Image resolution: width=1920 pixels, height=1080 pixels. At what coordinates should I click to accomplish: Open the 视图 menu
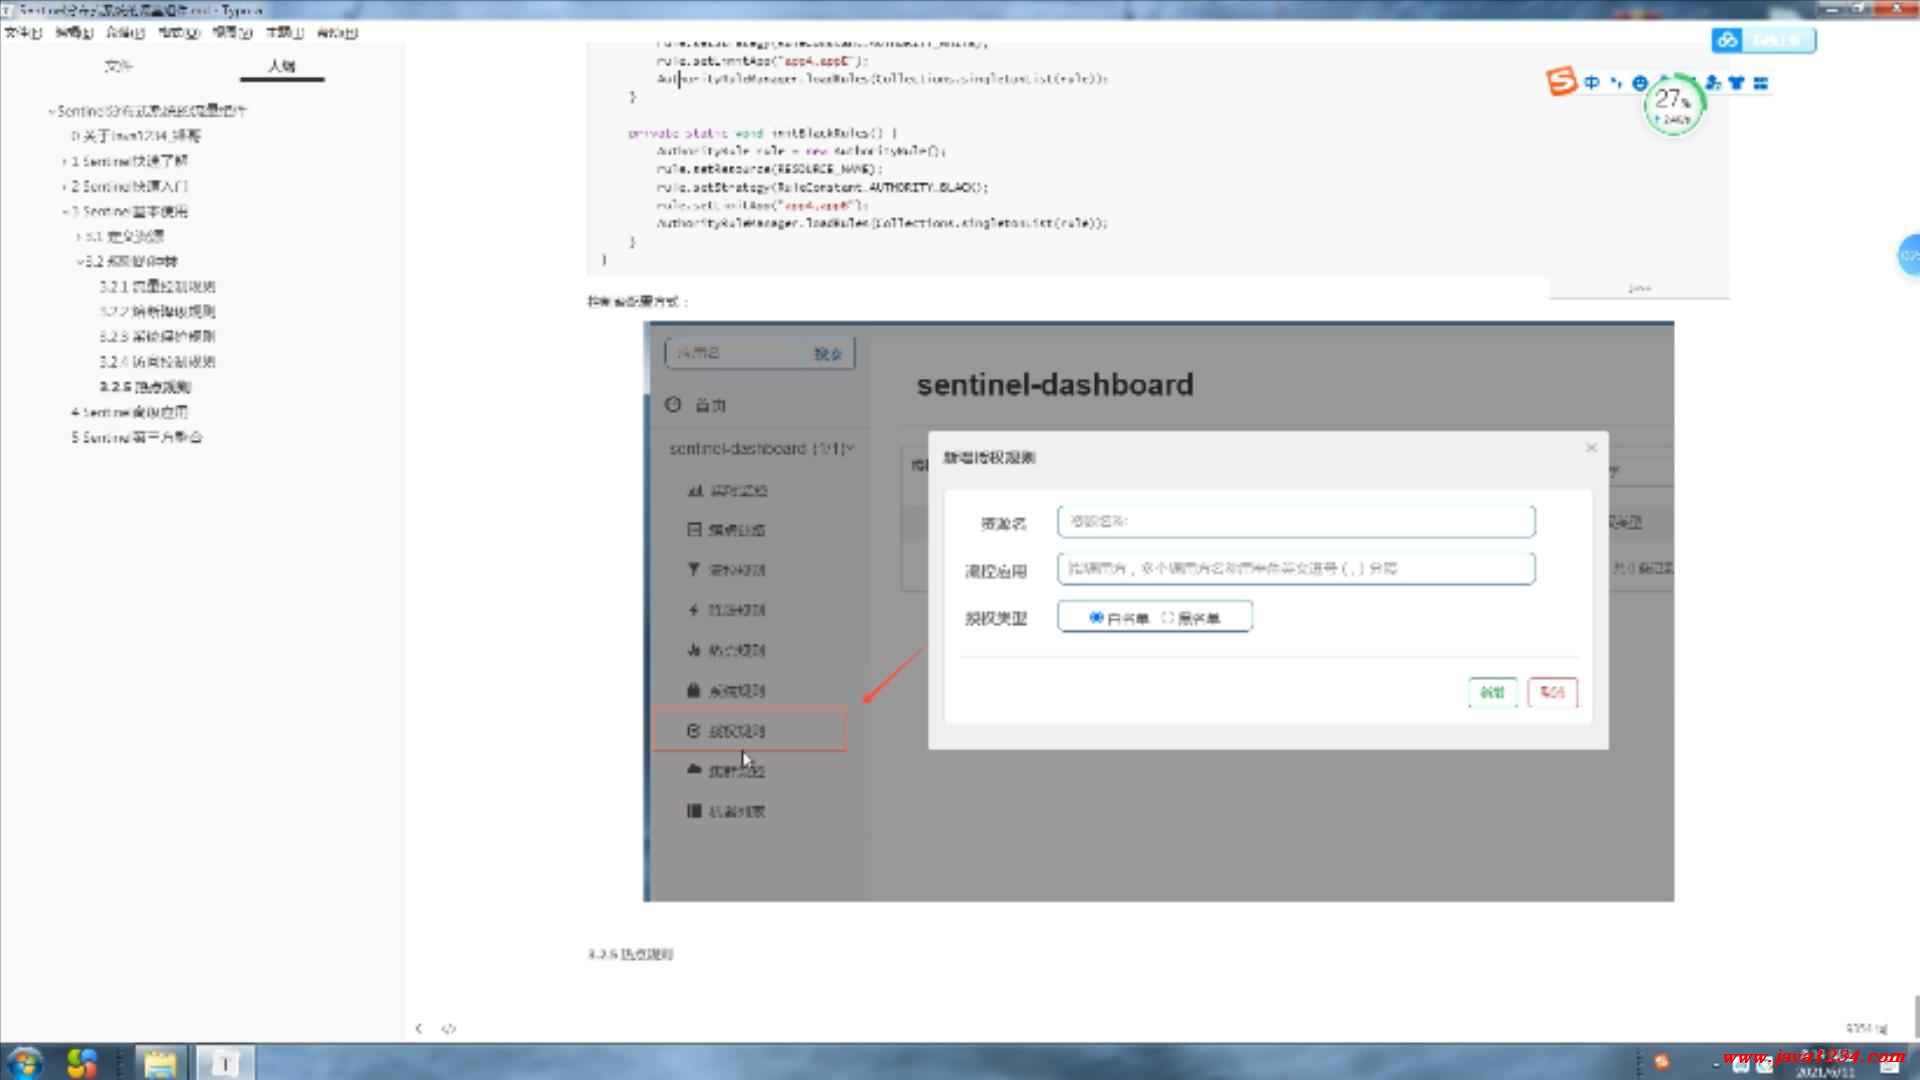[232, 33]
